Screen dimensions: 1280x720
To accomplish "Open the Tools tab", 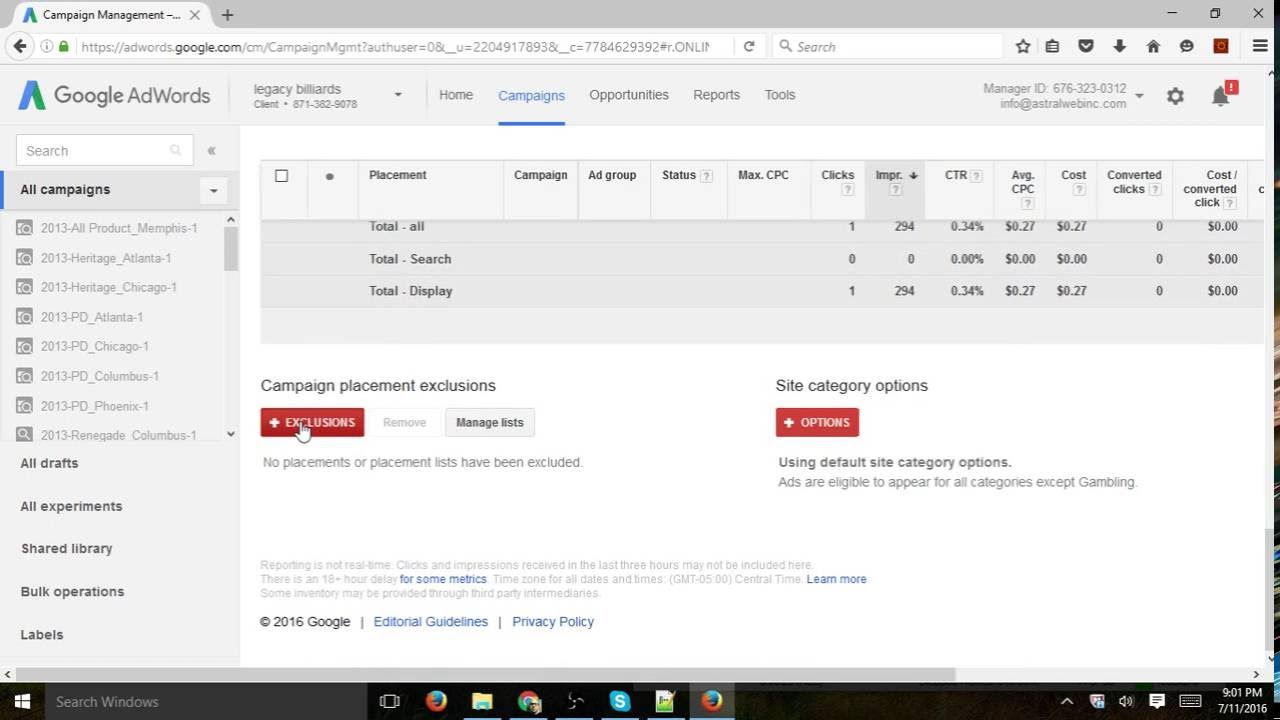I will 780,95.
